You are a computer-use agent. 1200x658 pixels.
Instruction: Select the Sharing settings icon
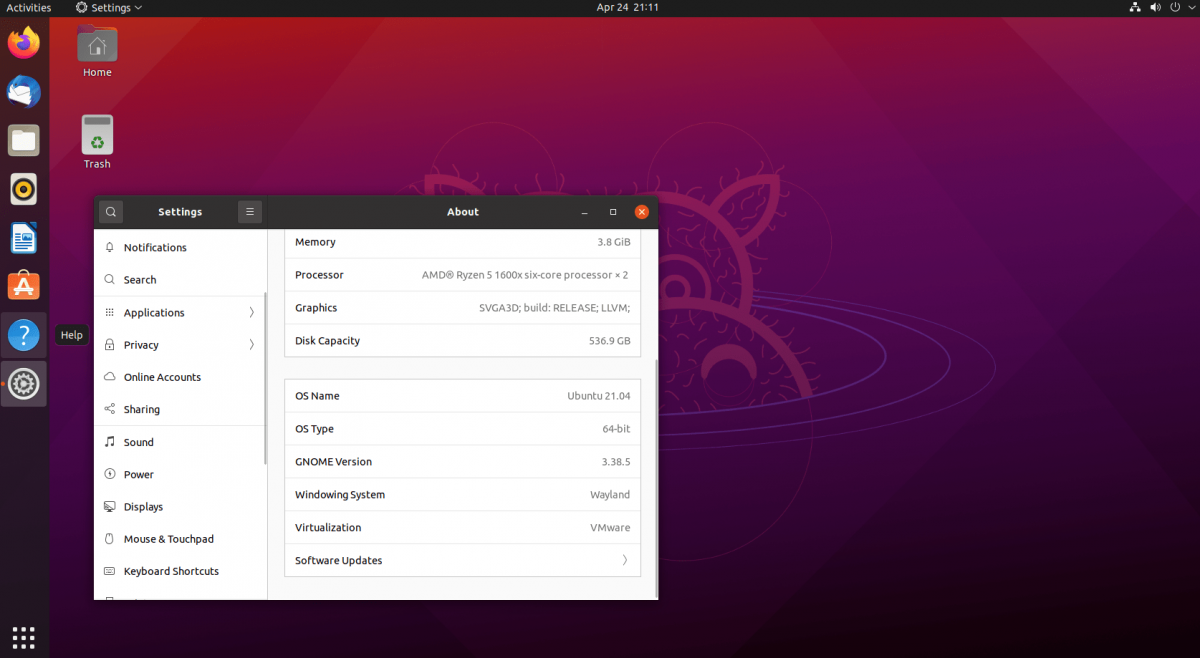110,409
